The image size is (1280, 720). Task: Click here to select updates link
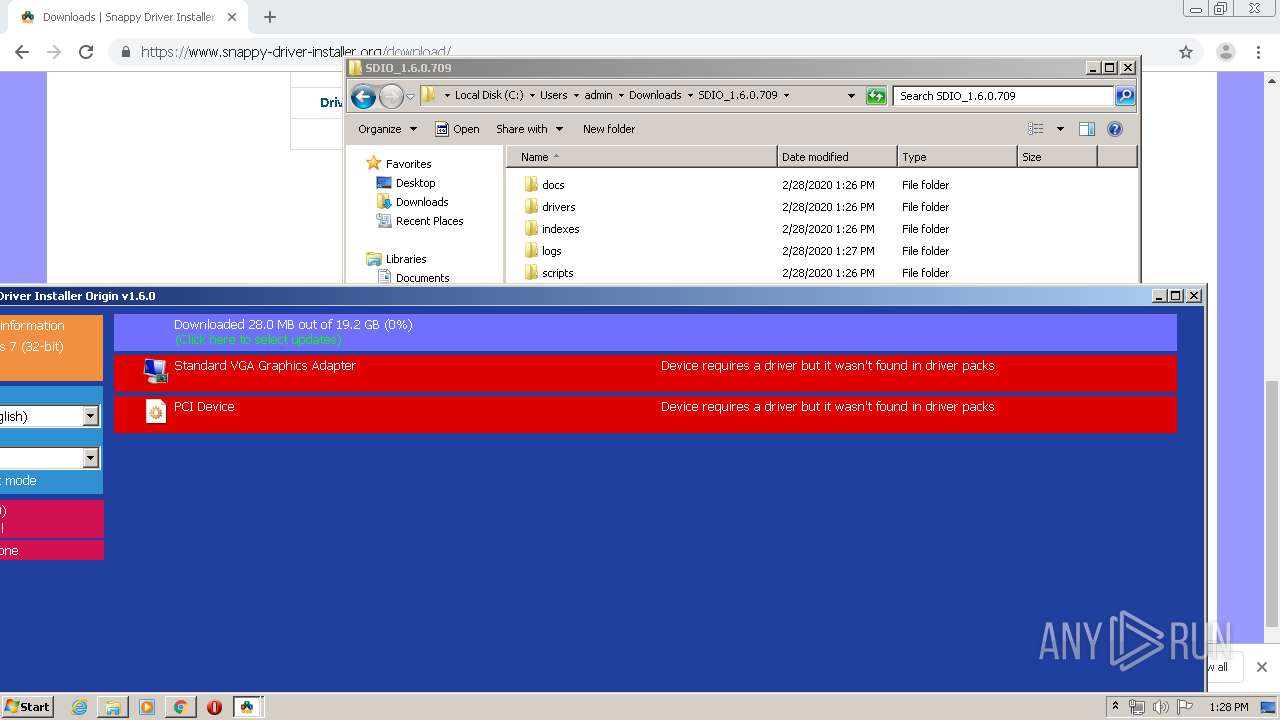pos(258,340)
